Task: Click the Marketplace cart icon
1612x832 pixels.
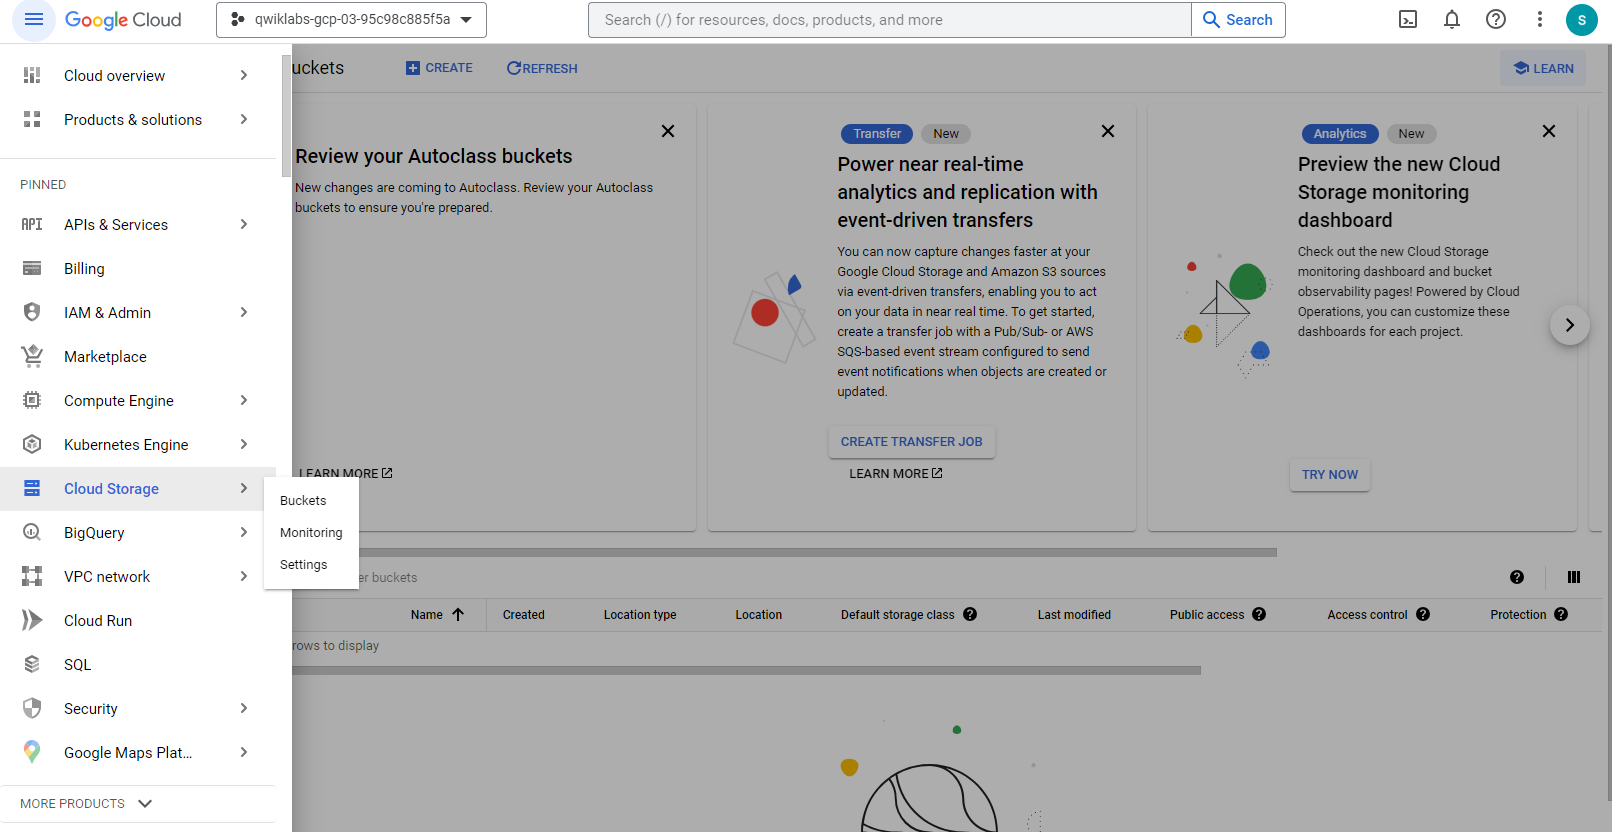Action: pos(32,356)
